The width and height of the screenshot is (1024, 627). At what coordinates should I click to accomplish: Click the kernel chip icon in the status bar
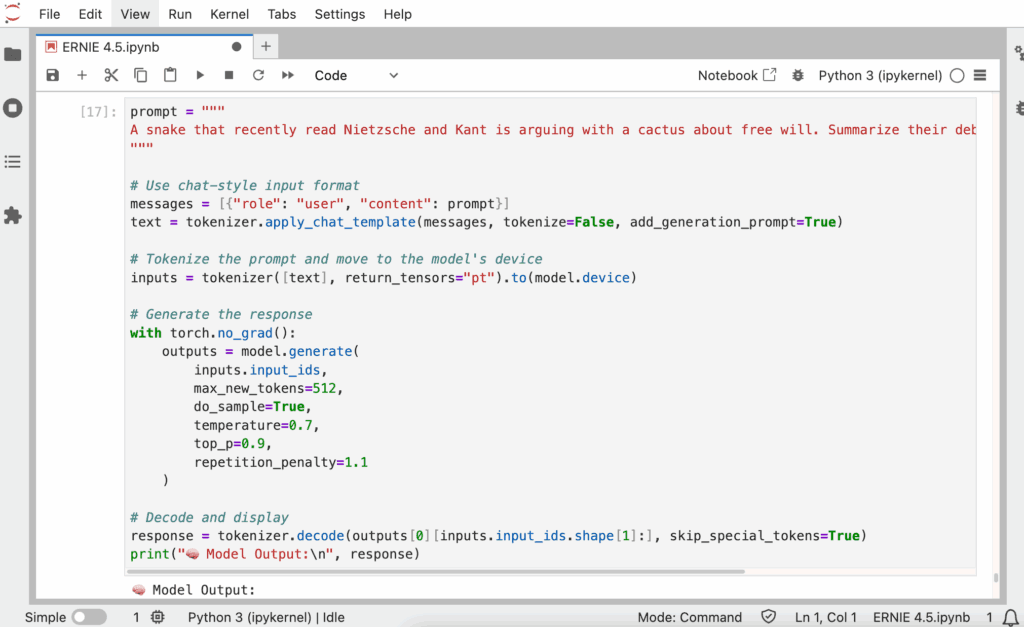tap(157, 617)
